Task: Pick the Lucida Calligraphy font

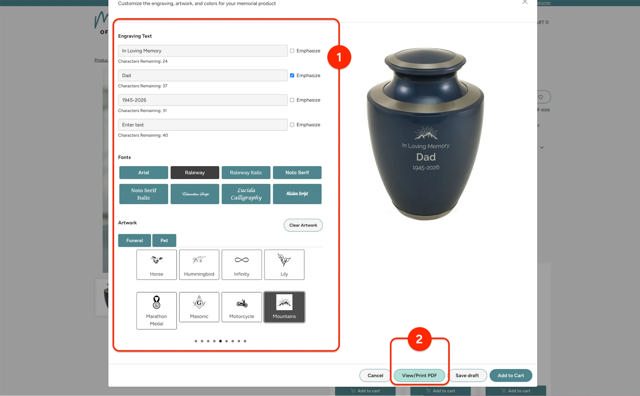Action: click(246, 194)
